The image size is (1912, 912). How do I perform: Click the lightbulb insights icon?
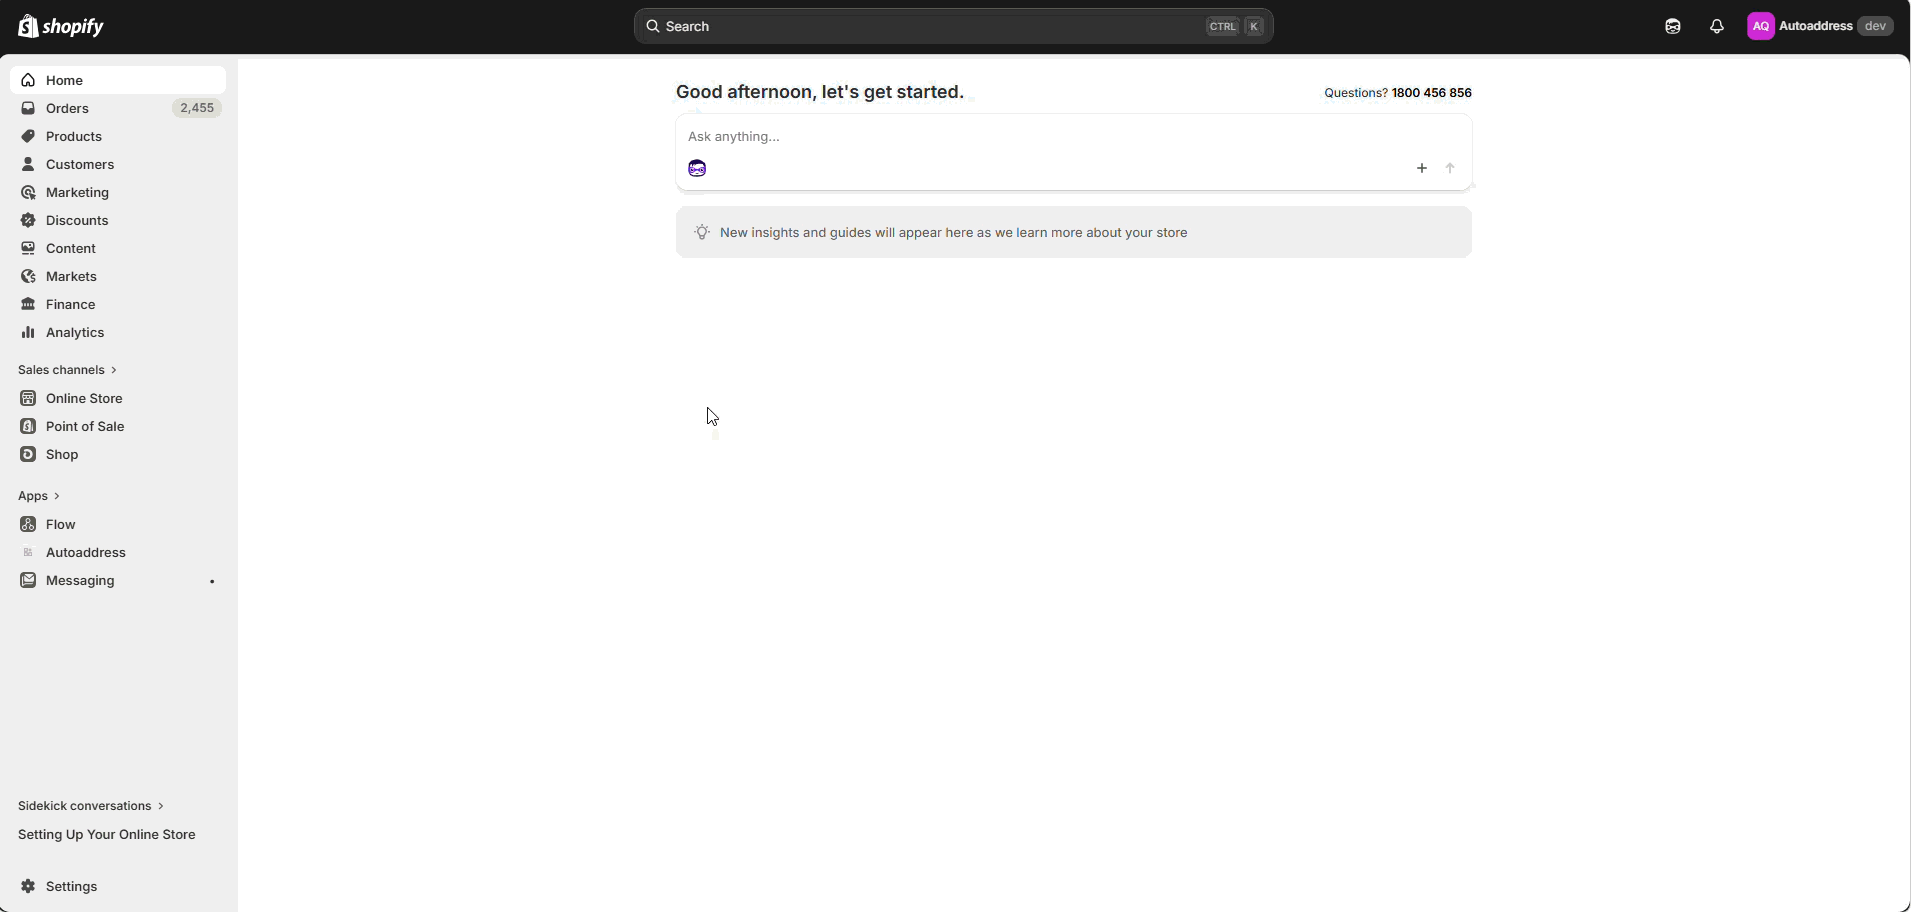pyautogui.click(x=702, y=232)
